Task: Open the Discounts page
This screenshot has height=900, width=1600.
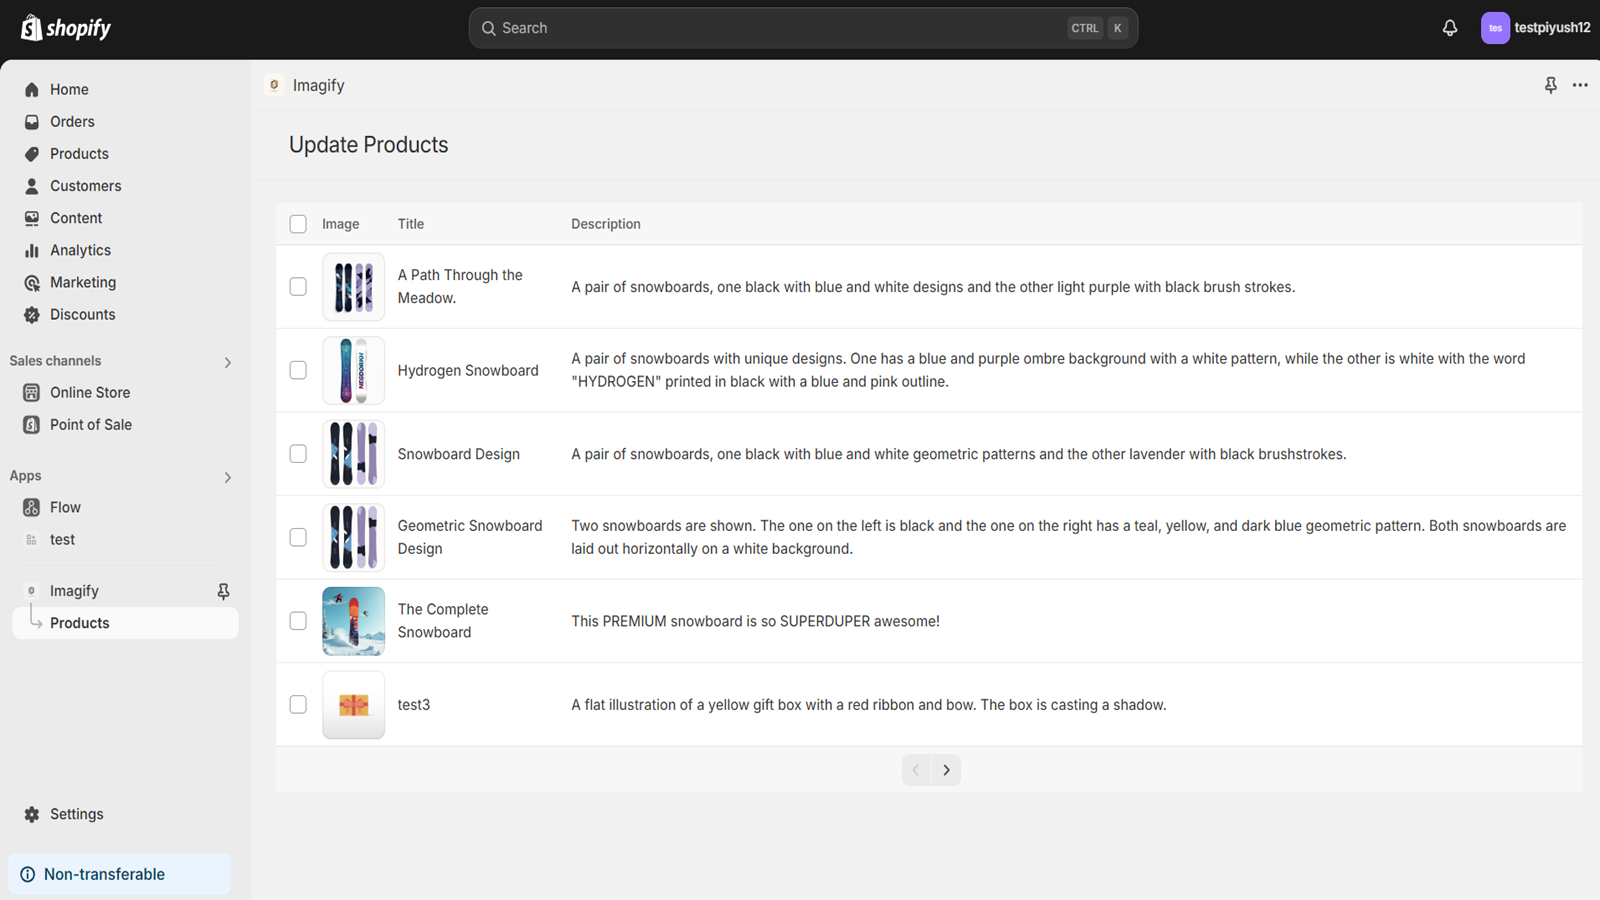Action: click(82, 314)
